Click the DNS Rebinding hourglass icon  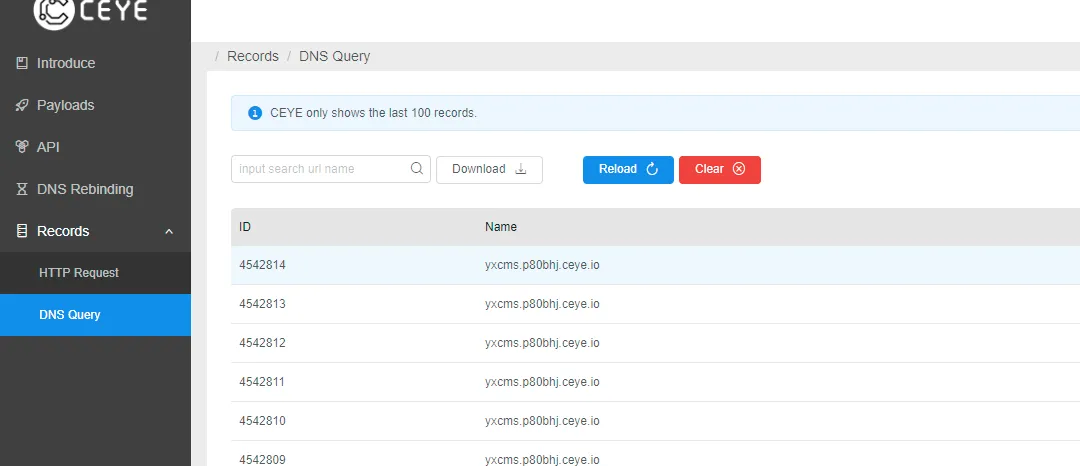click(x=22, y=189)
